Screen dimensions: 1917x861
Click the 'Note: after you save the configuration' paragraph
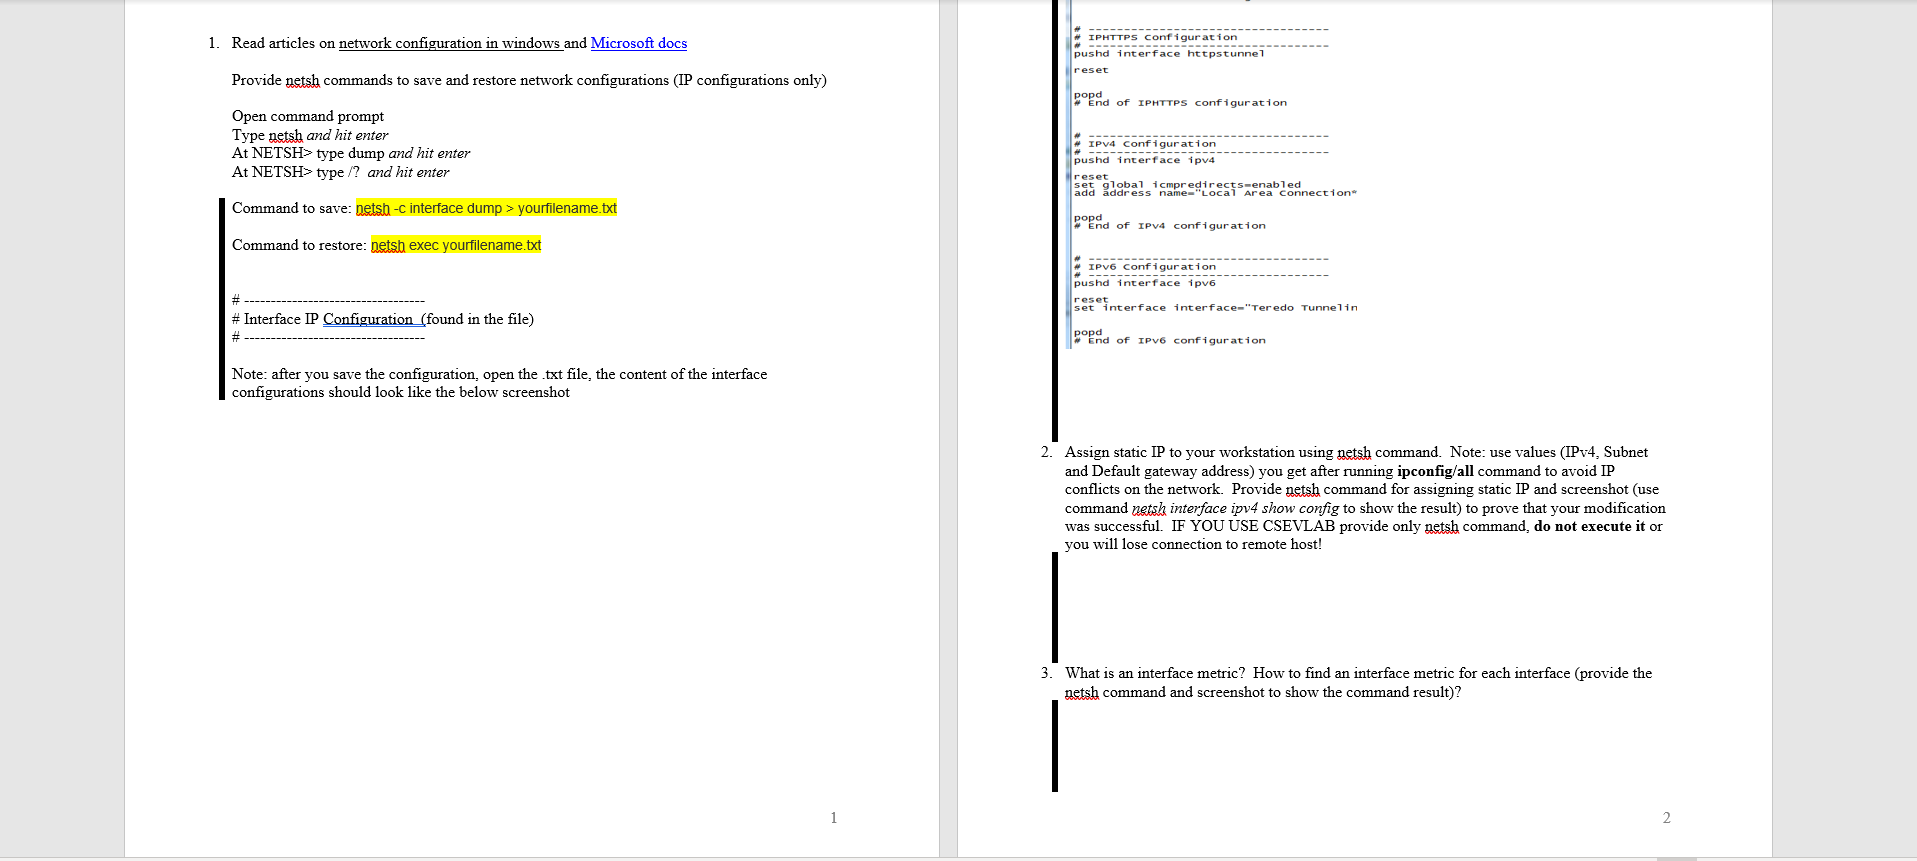500,383
